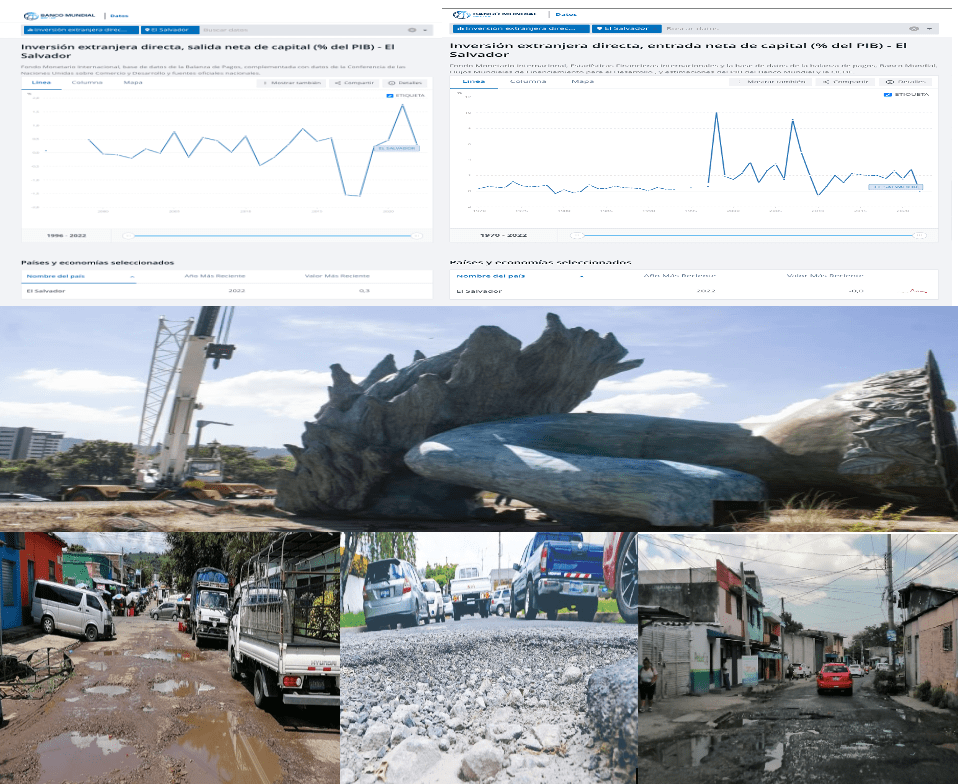Click Mostrar también button on the left chart
958x784 pixels.
291,83
